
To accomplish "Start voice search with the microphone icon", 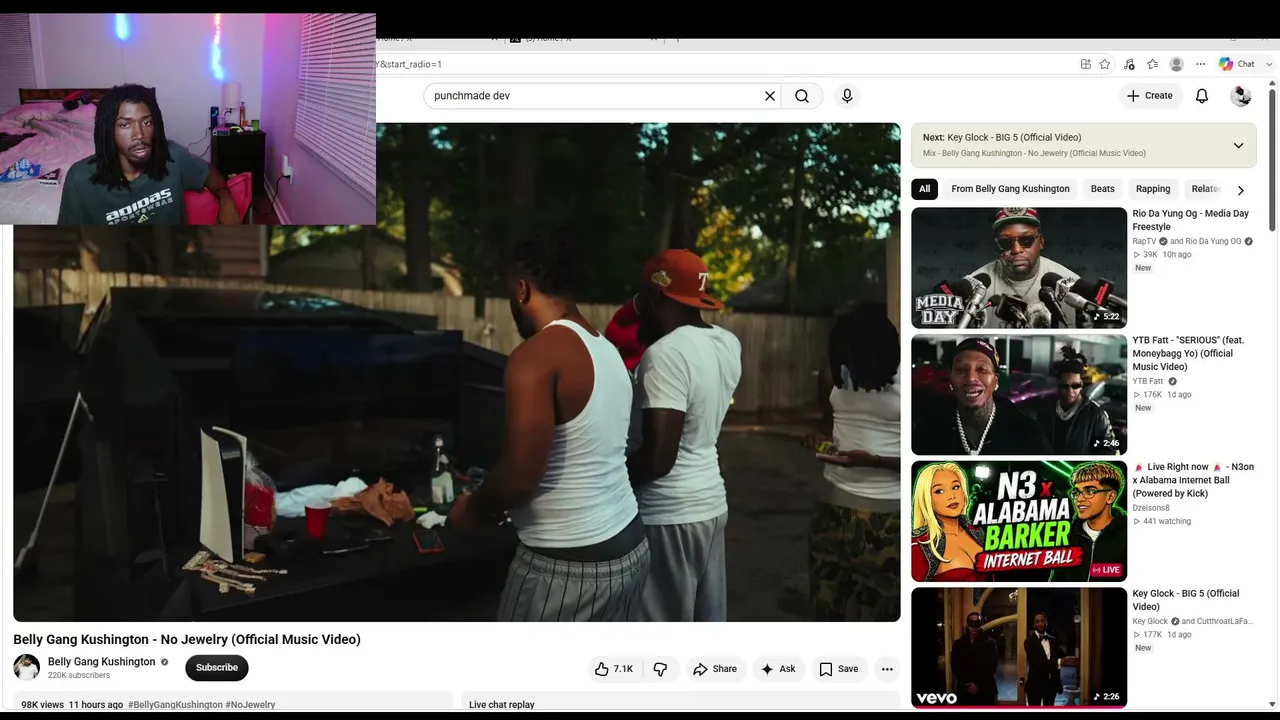I will (x=847, y=96).
